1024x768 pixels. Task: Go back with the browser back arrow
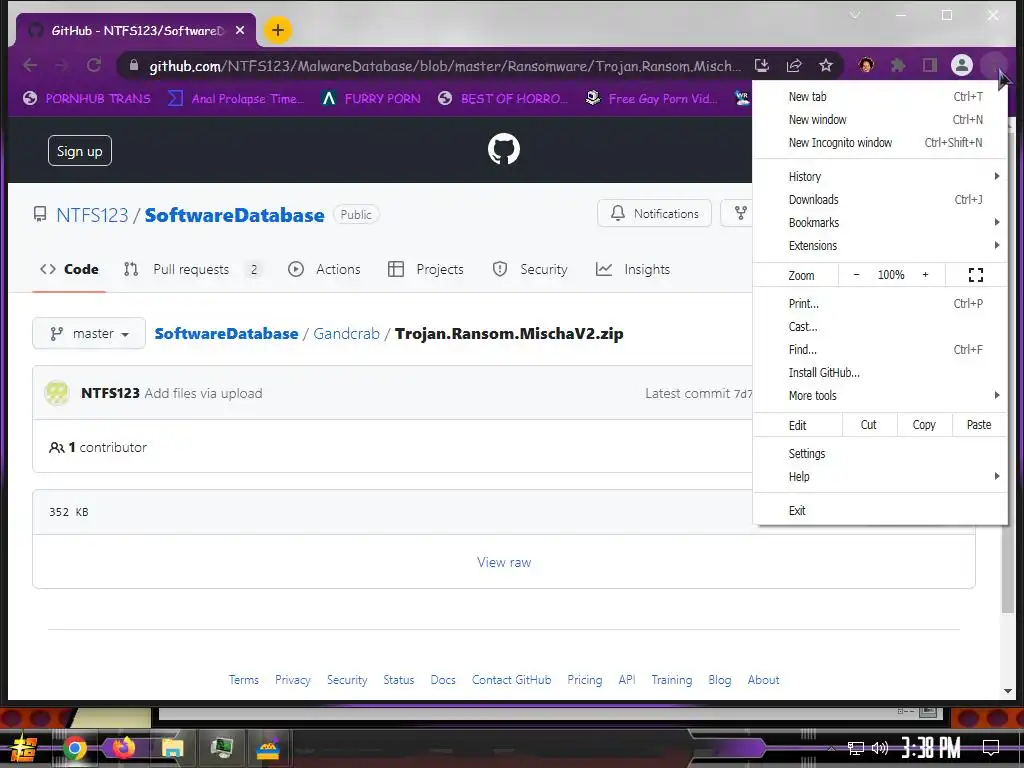click(30, 65)
